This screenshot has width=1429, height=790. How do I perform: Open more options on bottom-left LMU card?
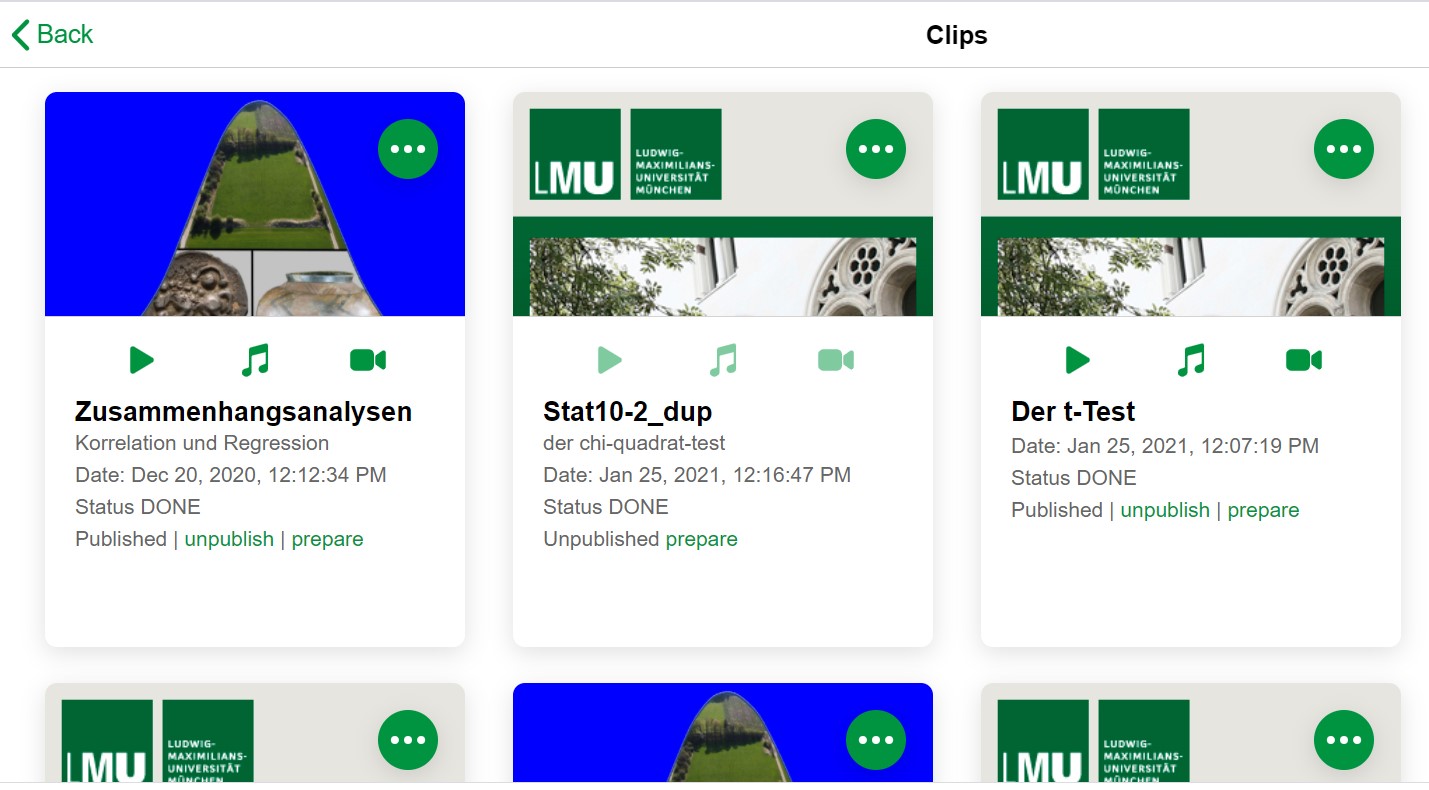[408, 740]
